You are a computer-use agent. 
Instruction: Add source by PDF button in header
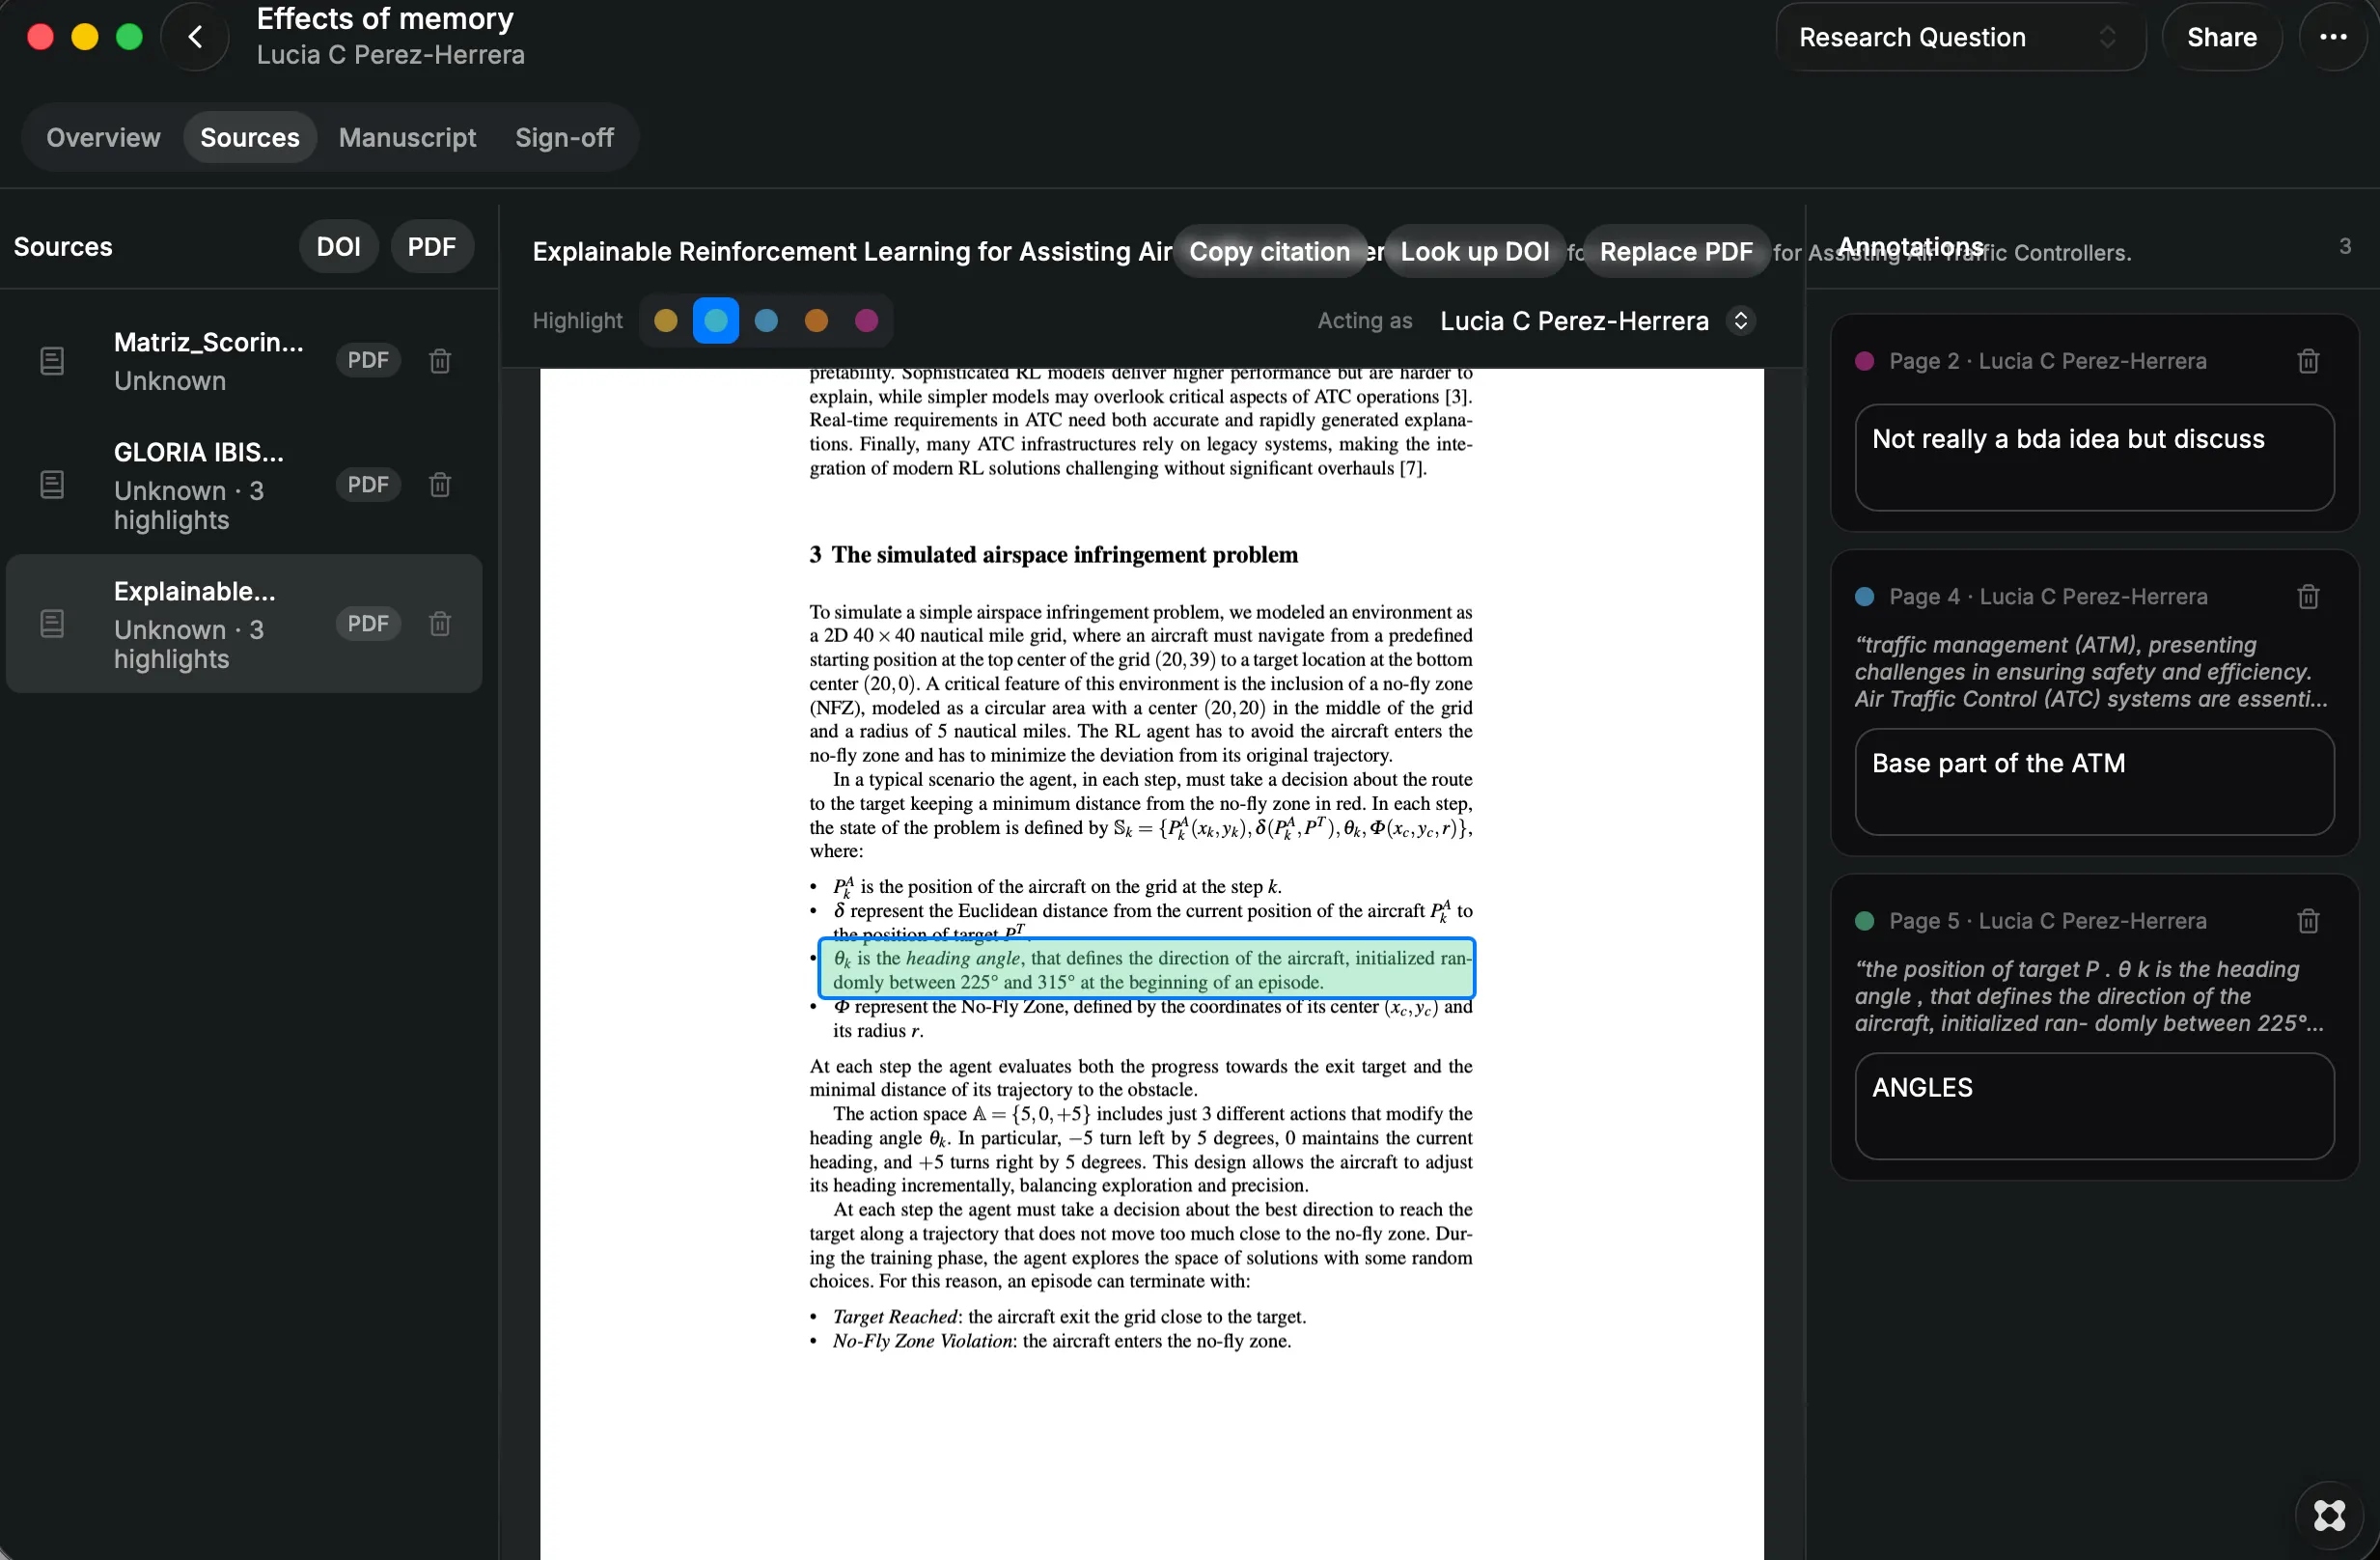pyautogui.click(x=431, y=247)
